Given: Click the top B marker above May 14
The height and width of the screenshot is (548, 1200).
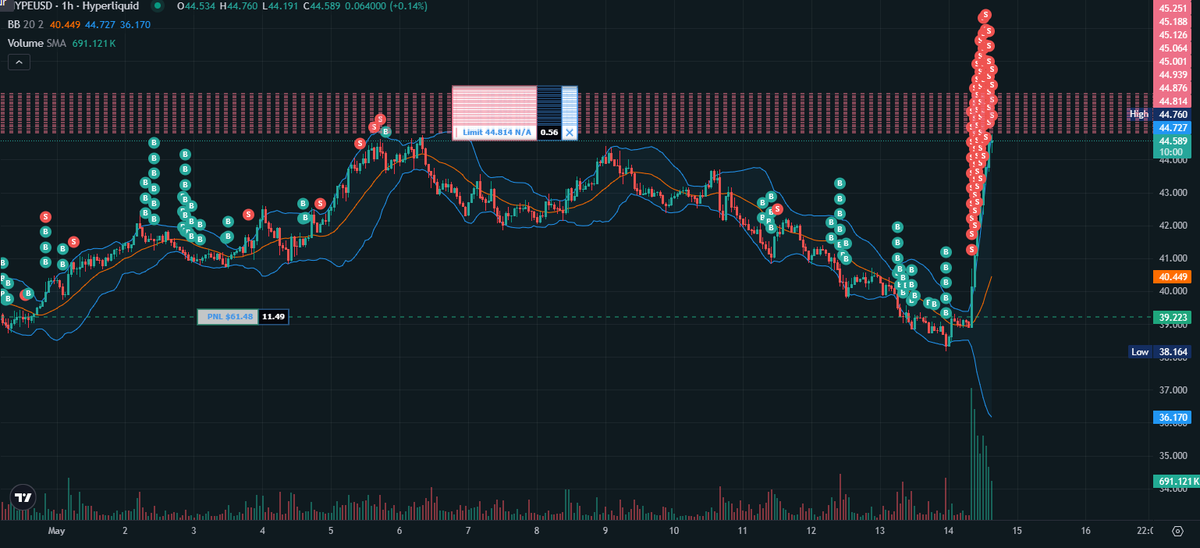Looking at the screenshot, I should click(946, 253).
